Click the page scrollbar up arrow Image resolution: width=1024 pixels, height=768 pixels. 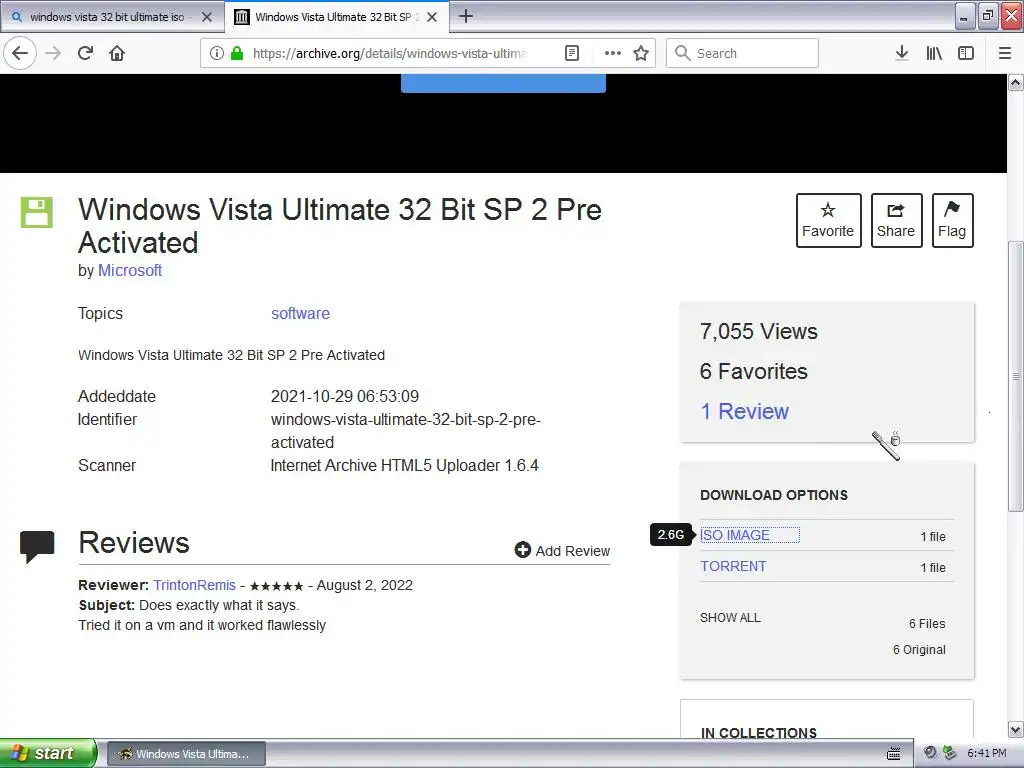[1016, 83]
